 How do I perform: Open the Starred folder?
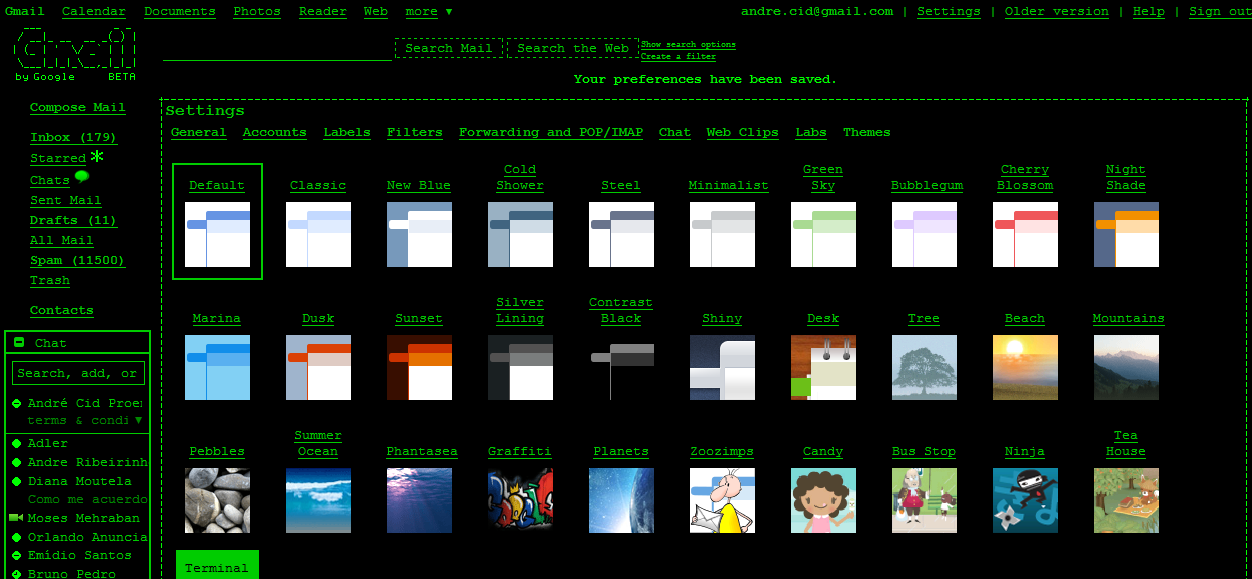coord(58,159)
